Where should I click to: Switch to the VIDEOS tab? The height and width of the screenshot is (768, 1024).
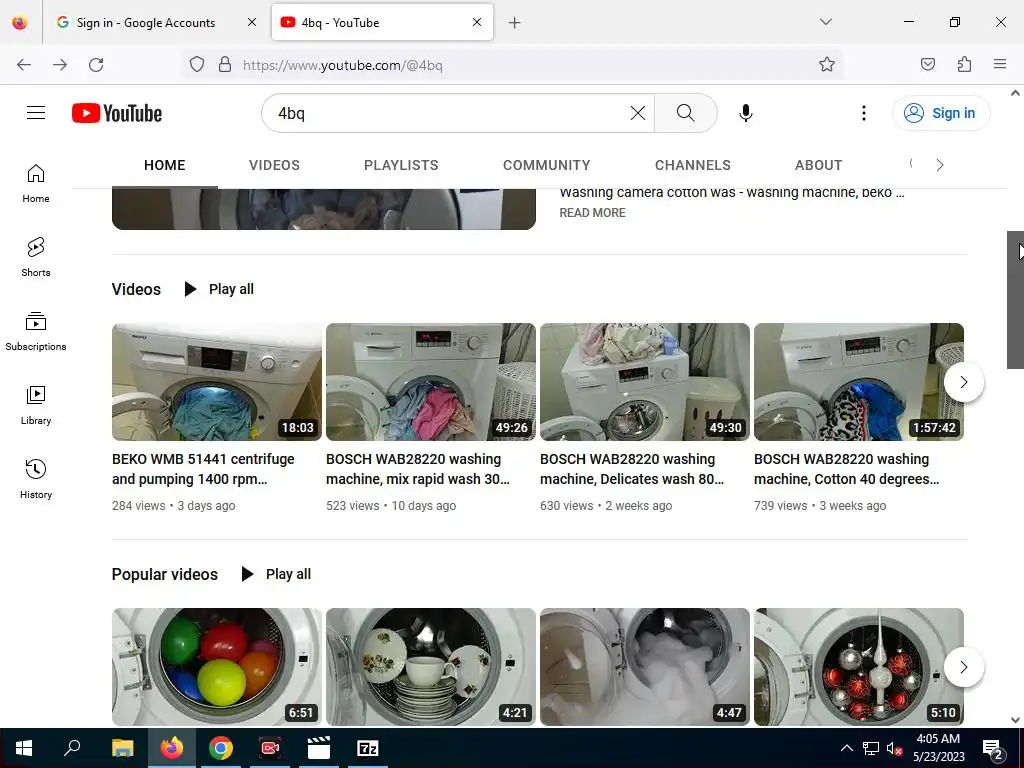pos(274,165)
